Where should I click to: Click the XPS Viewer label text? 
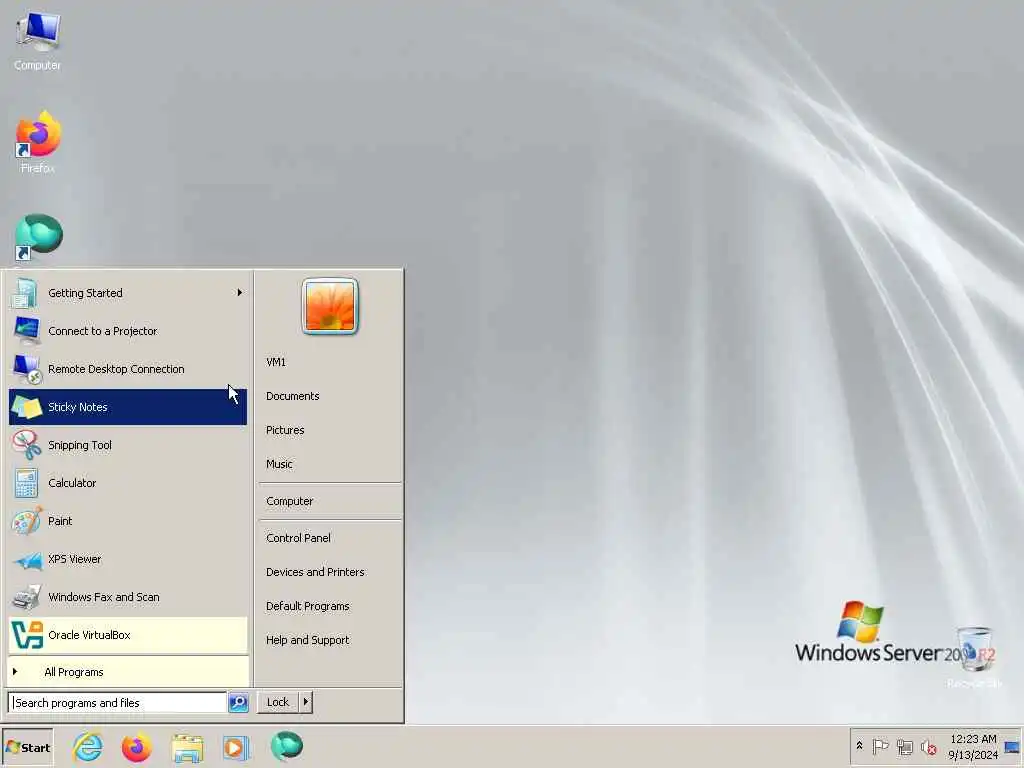74,559
